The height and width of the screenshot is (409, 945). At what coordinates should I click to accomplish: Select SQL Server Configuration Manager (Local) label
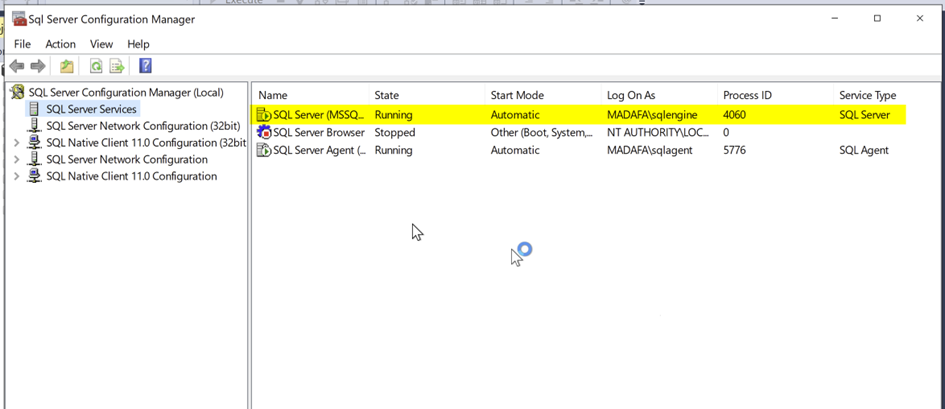[x=126, y=93]
